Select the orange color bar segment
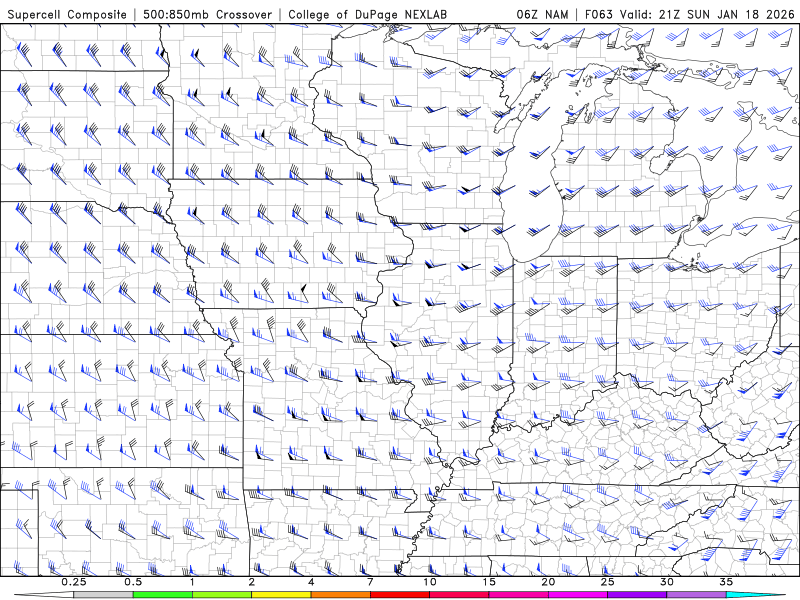Screen dimensions: 800x600 (341, 595)
